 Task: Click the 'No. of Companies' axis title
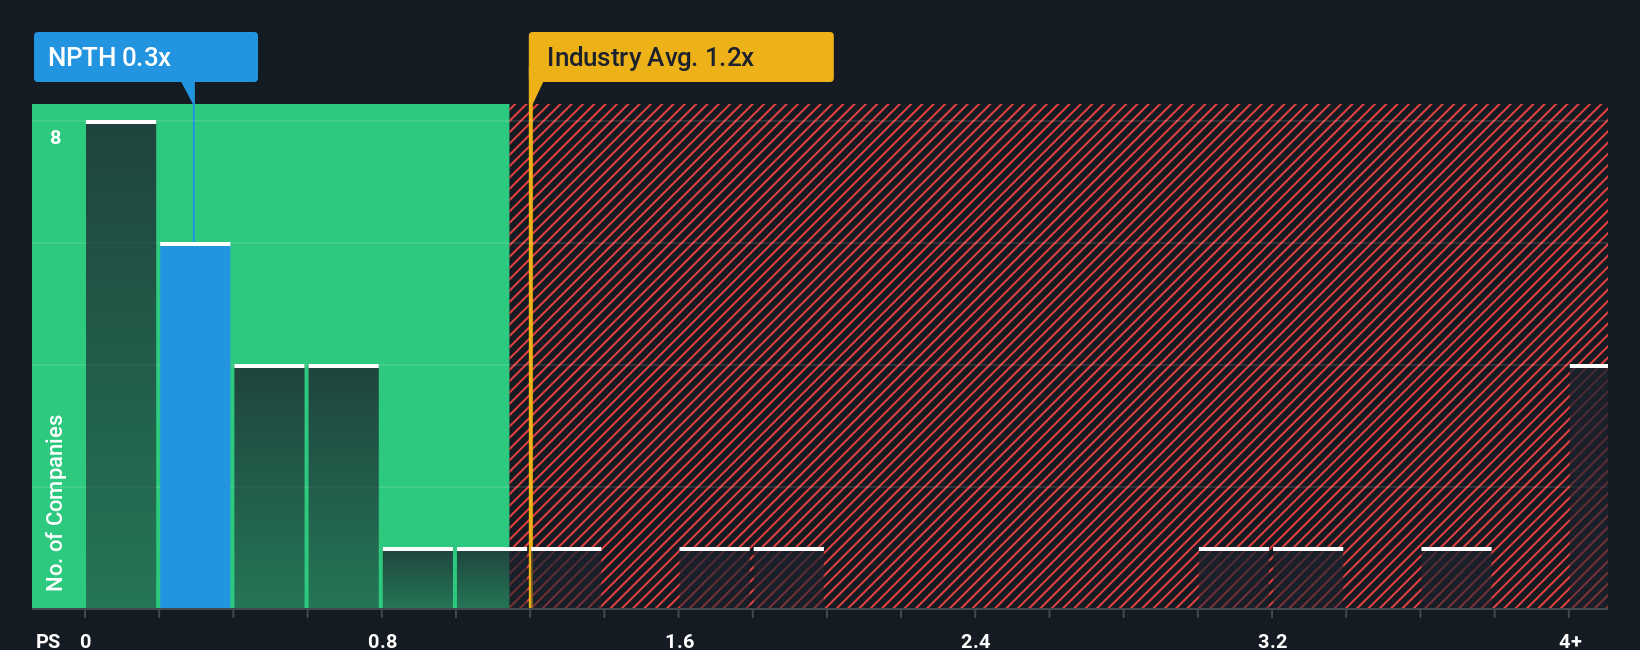click(x=55, y=502)
